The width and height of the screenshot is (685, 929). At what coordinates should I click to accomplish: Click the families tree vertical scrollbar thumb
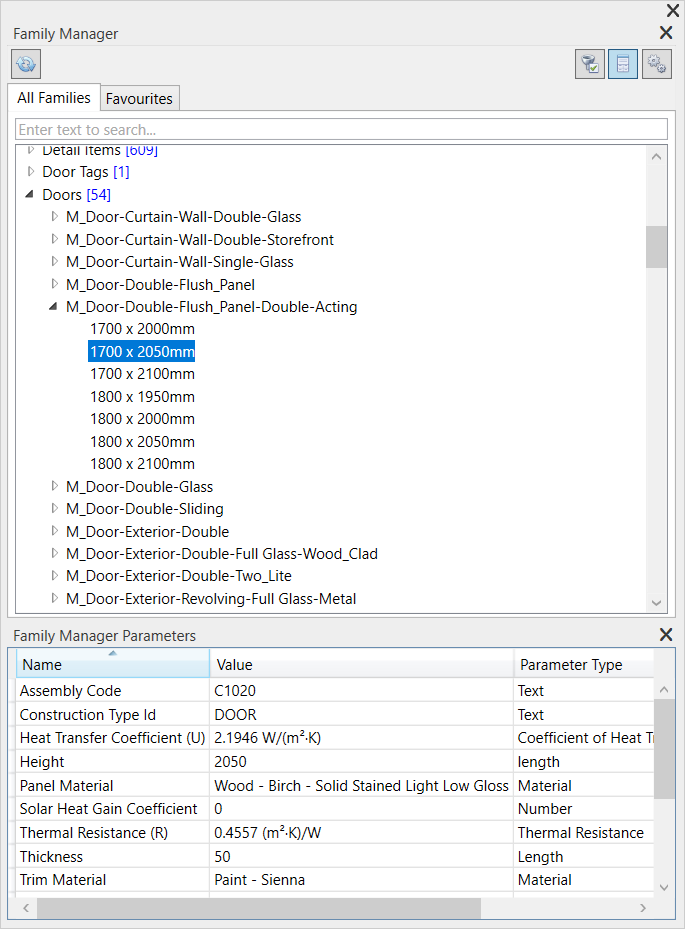coord(656,246)
